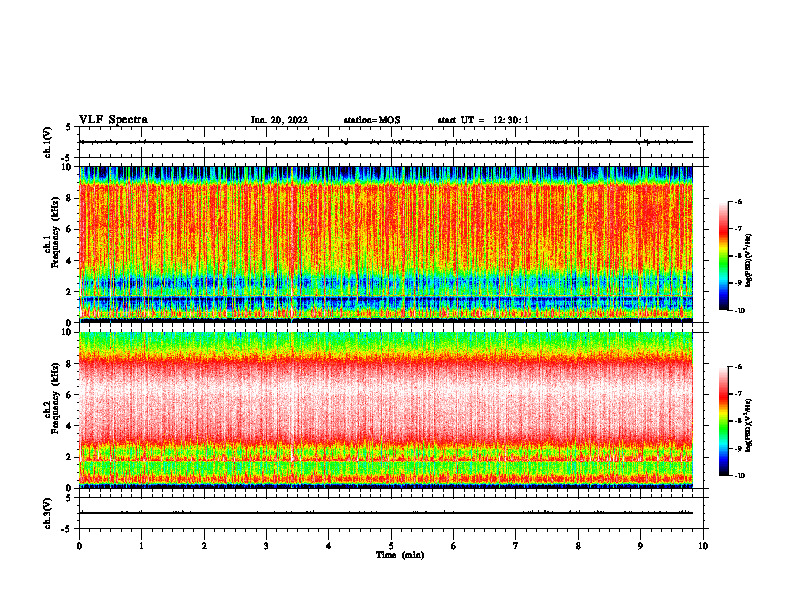
Task: Click inside the ch.1 spectrogram panel
Action: [386, 244]
